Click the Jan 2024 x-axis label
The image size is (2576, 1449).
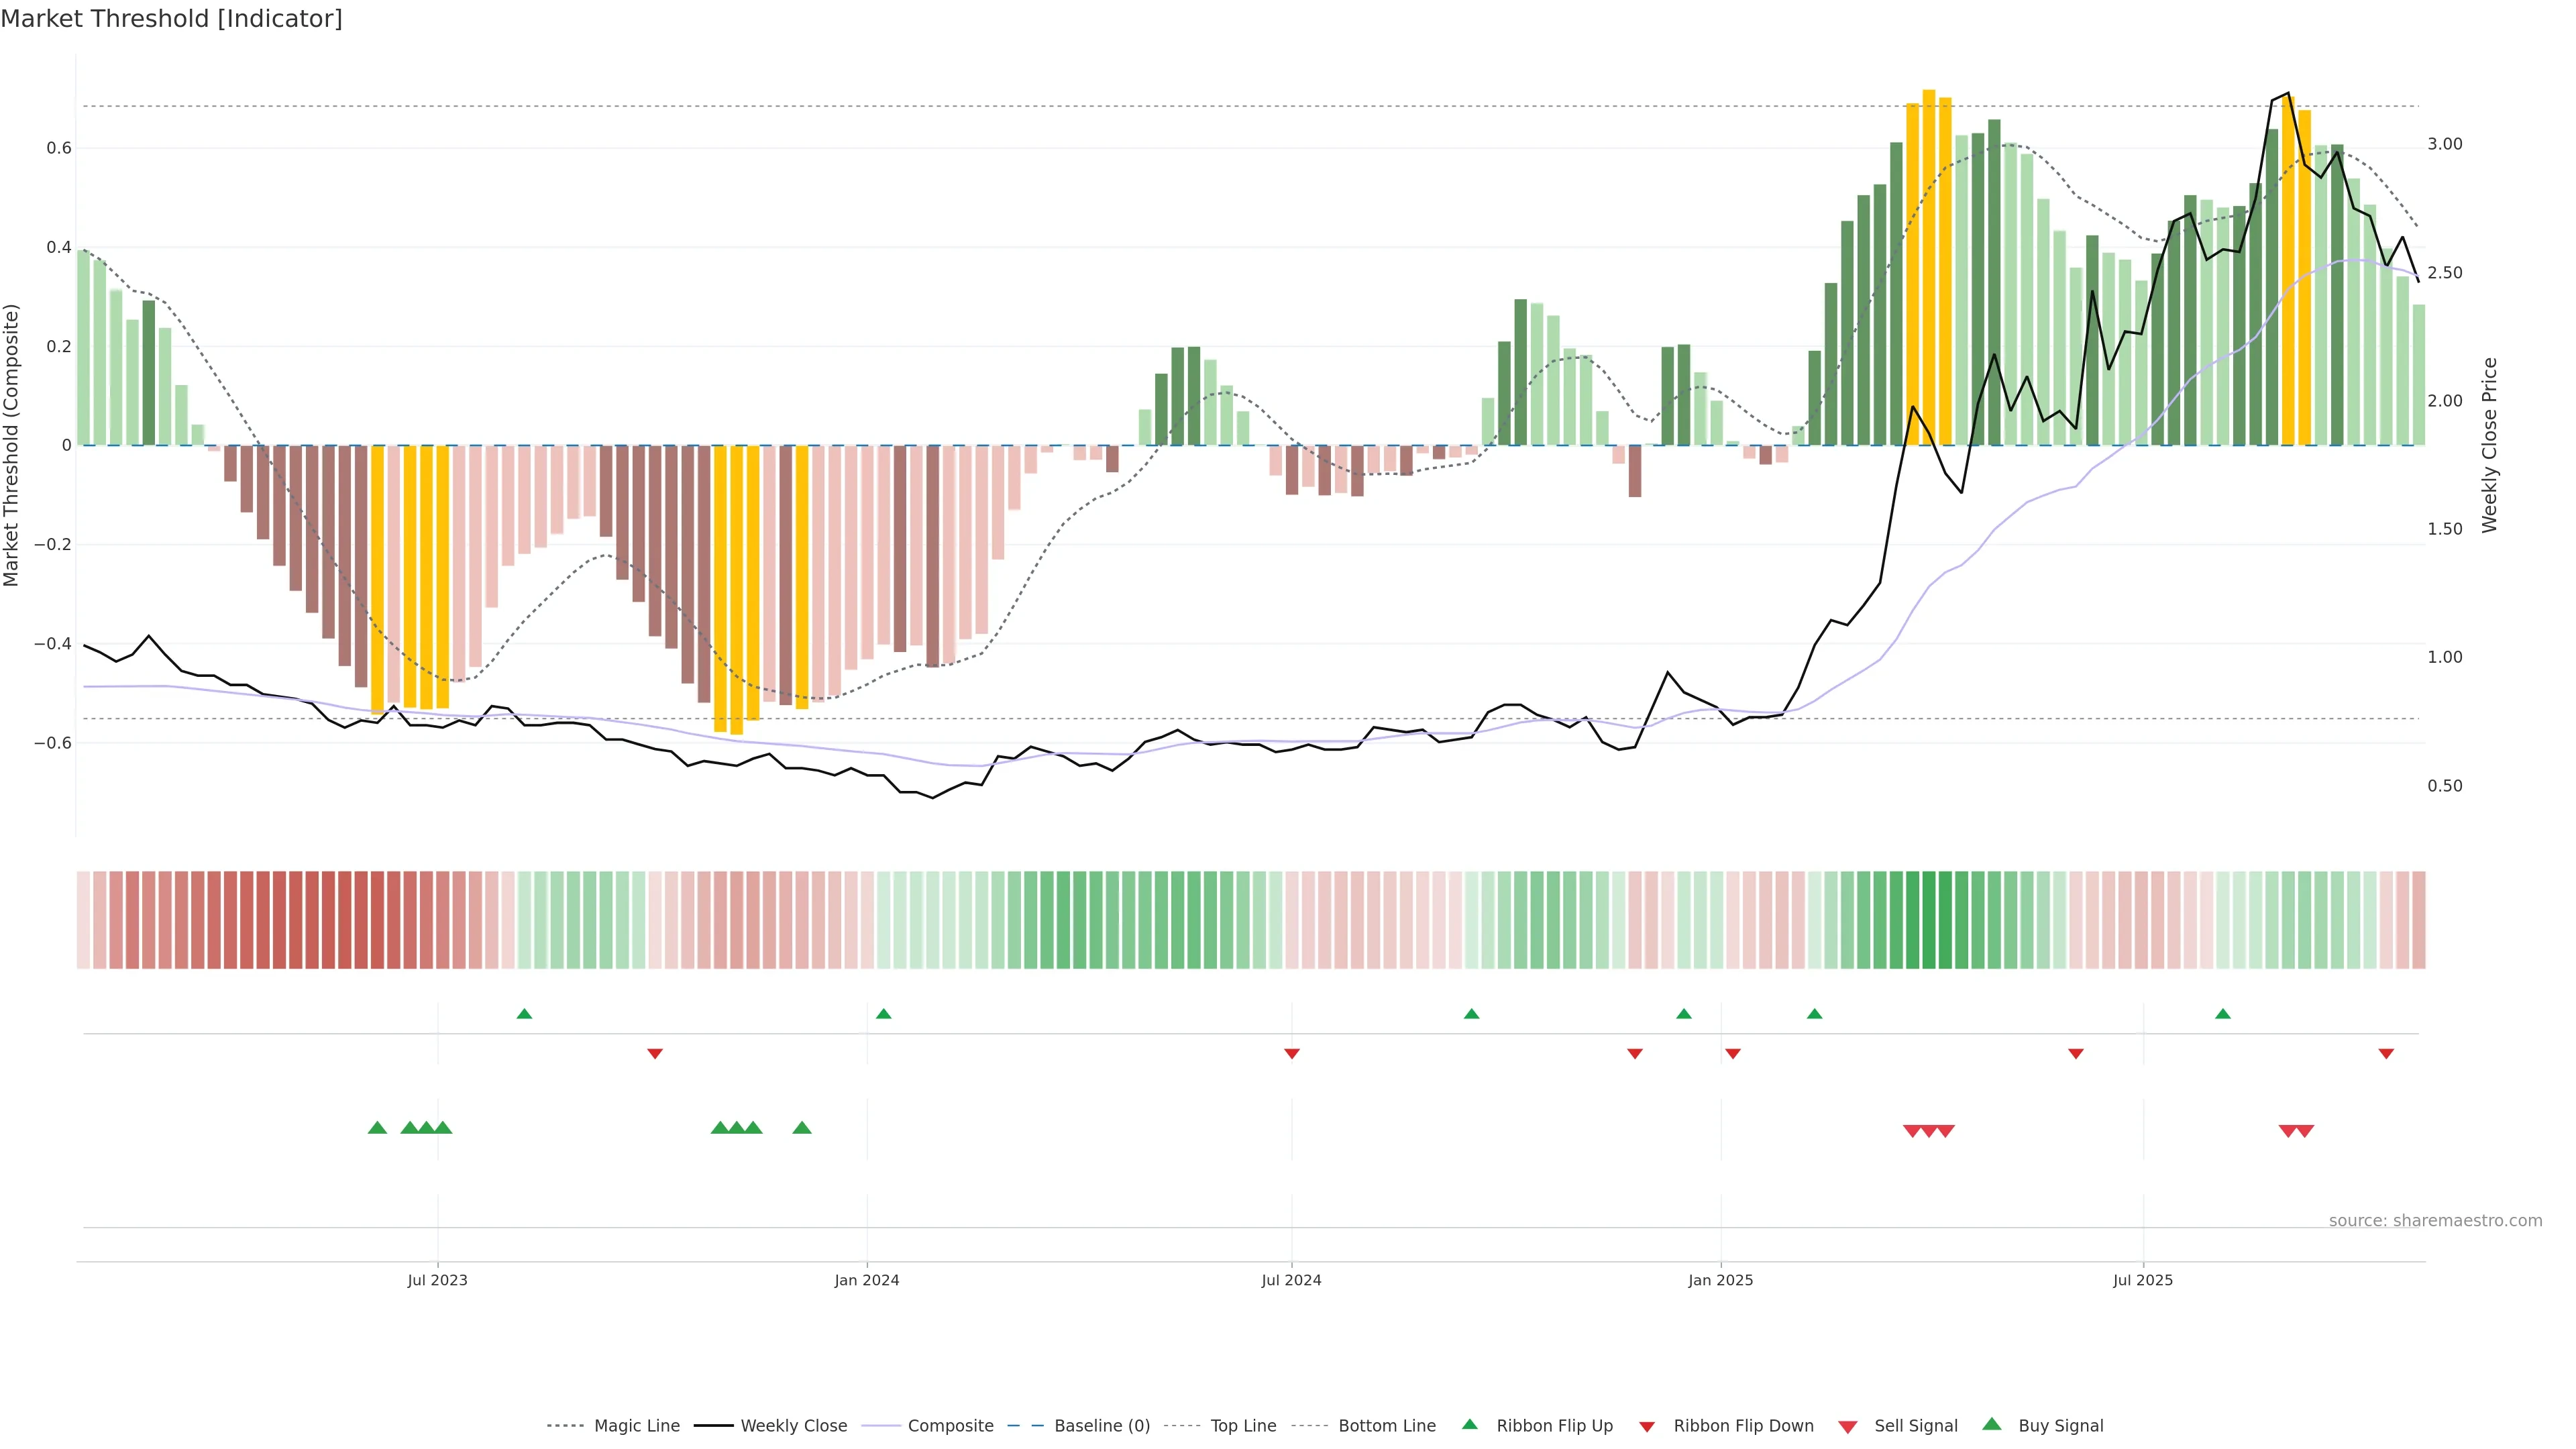(866, 1280)
